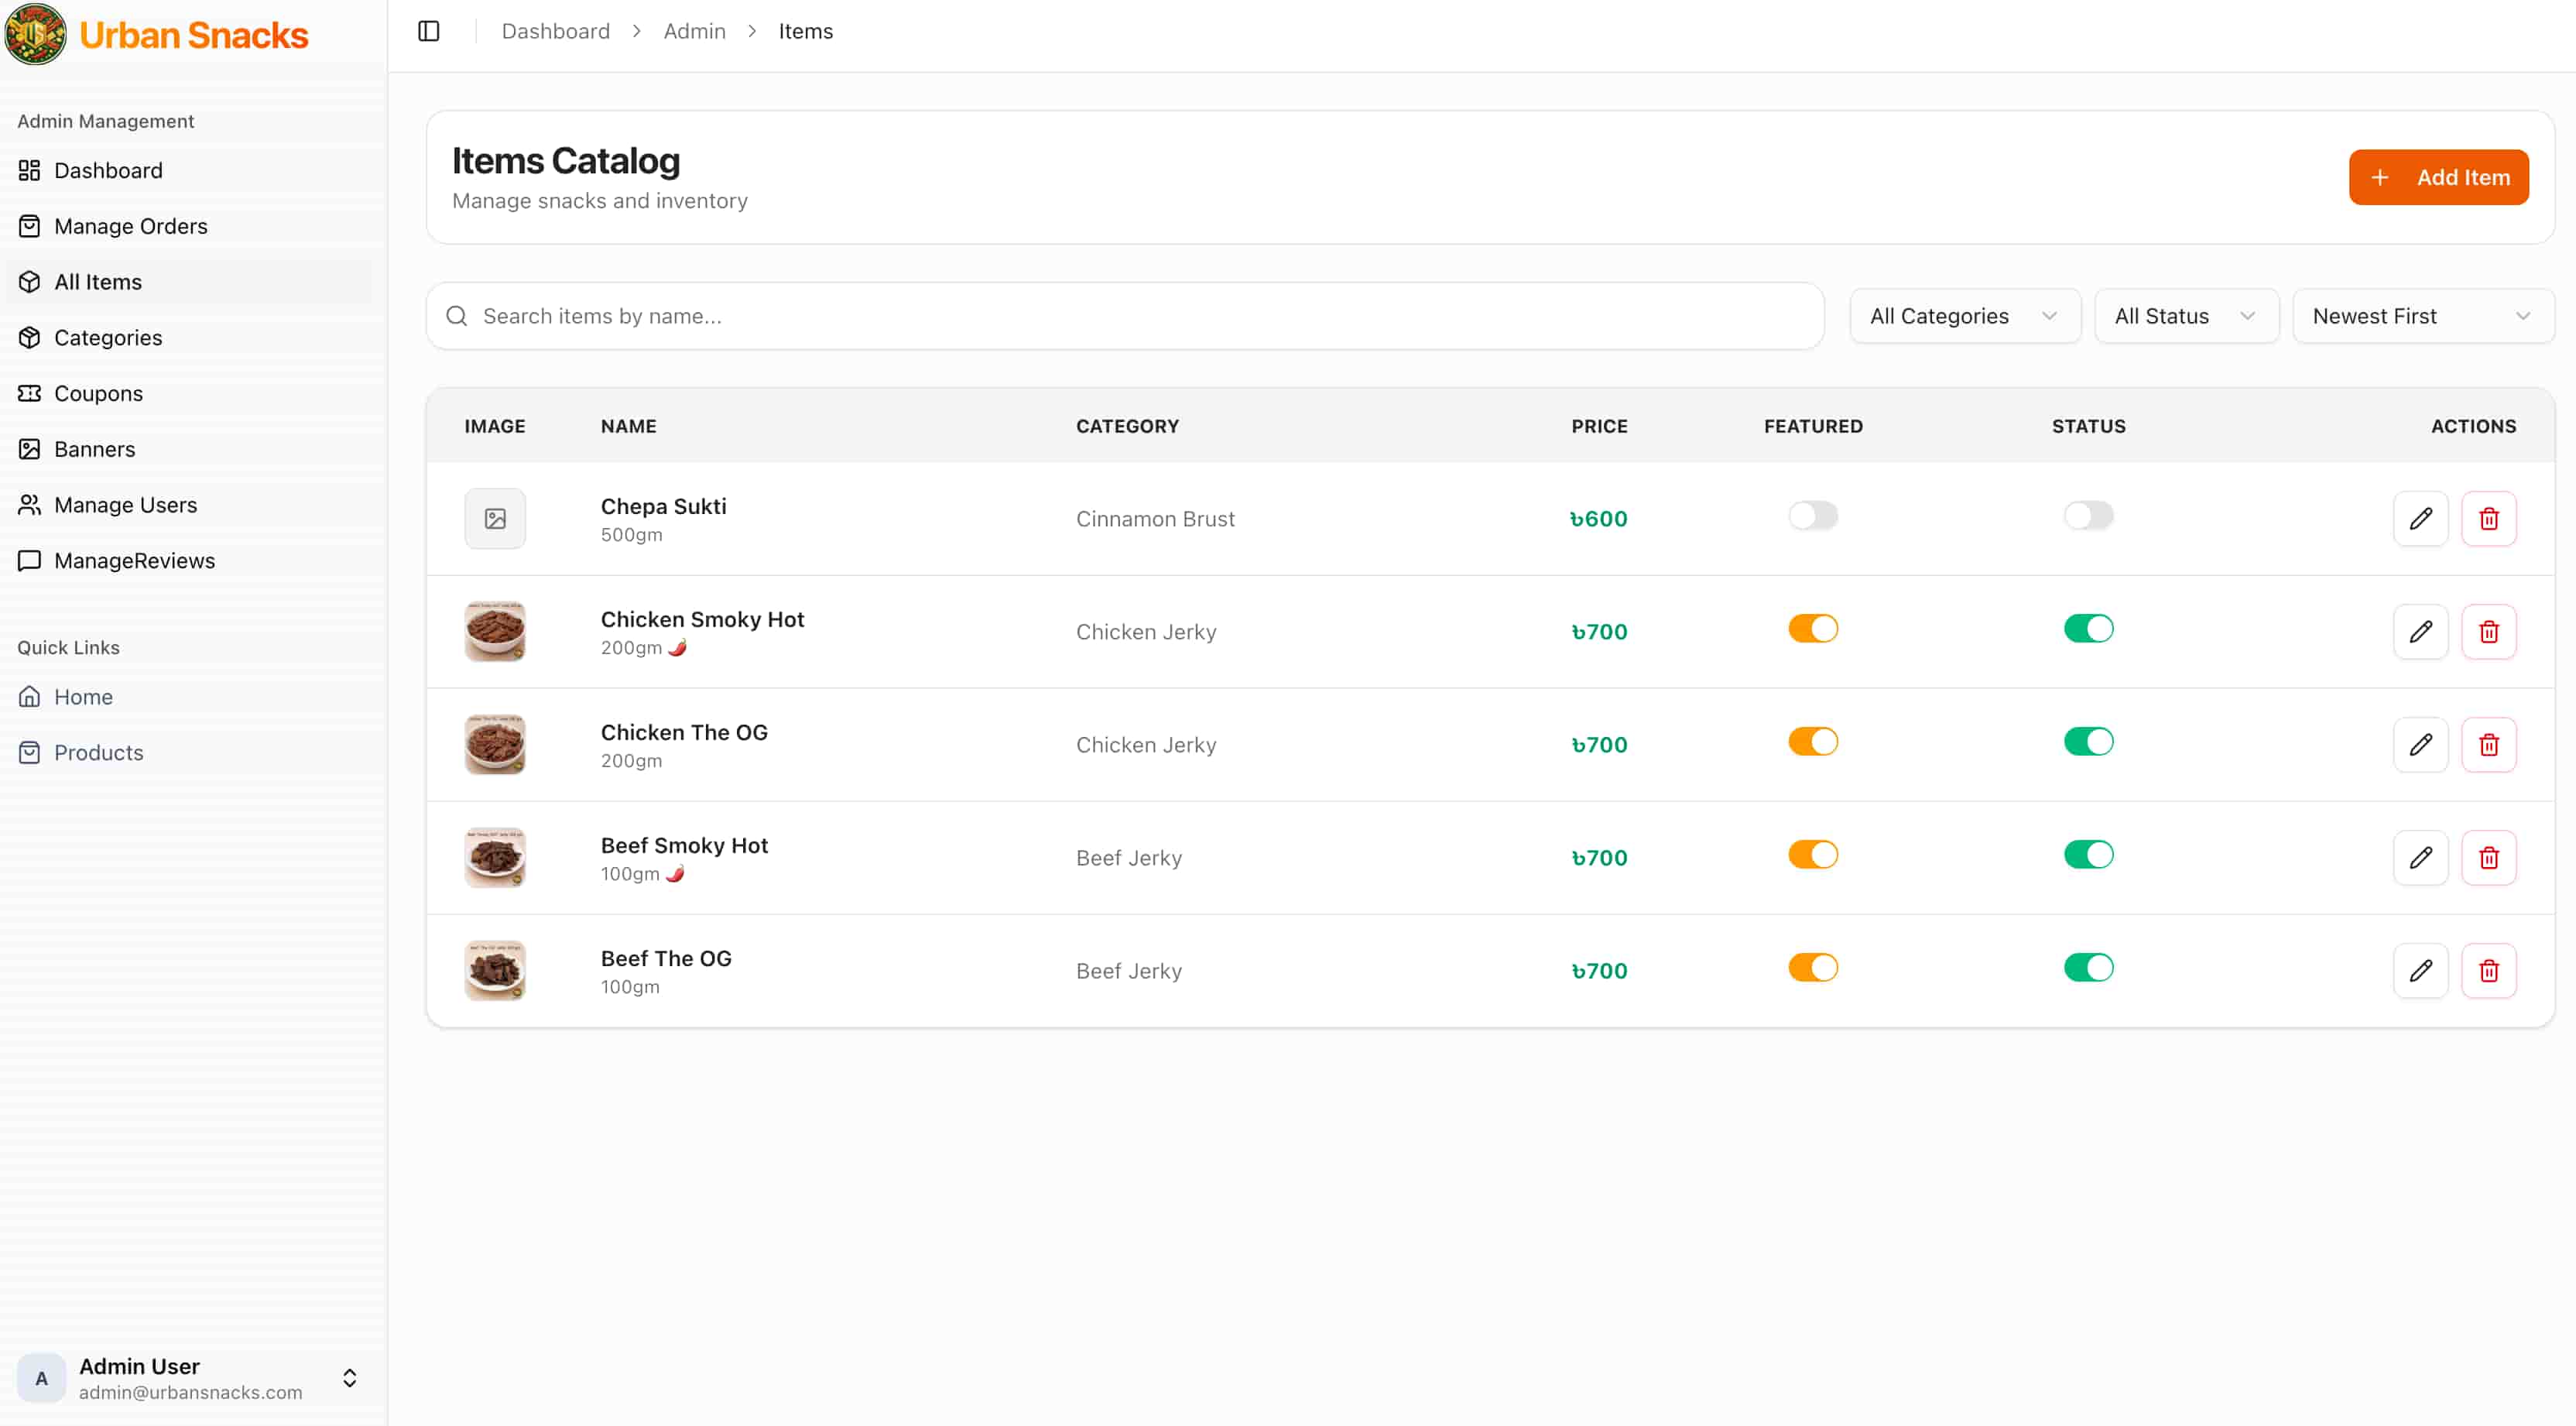The height and width of the screenshot is (1426, 2576).
Task: Disable status for Chicken Smoky Hot
Action: (x=2088, y=629)
